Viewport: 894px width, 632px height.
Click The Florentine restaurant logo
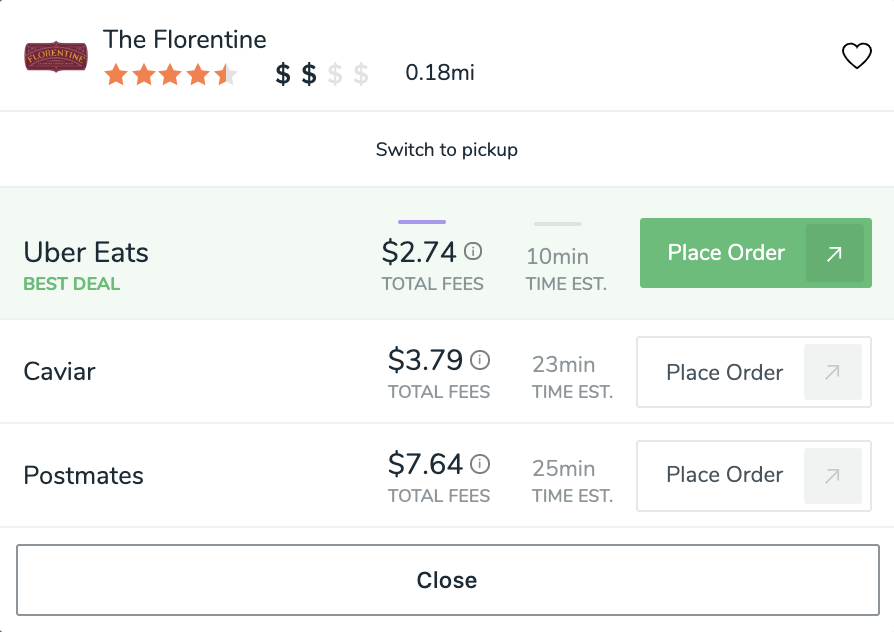(56, 56)
